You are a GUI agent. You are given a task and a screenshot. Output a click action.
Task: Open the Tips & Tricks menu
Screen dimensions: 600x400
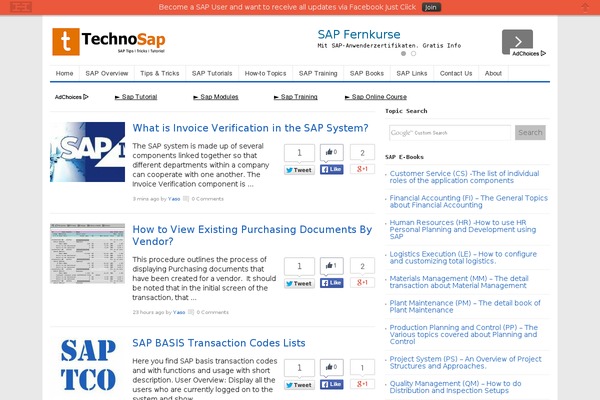[160, 73]
